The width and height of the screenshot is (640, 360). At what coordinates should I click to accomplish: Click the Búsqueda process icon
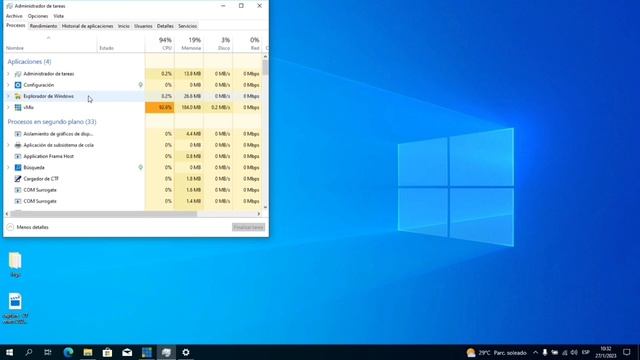pos(18,167)
